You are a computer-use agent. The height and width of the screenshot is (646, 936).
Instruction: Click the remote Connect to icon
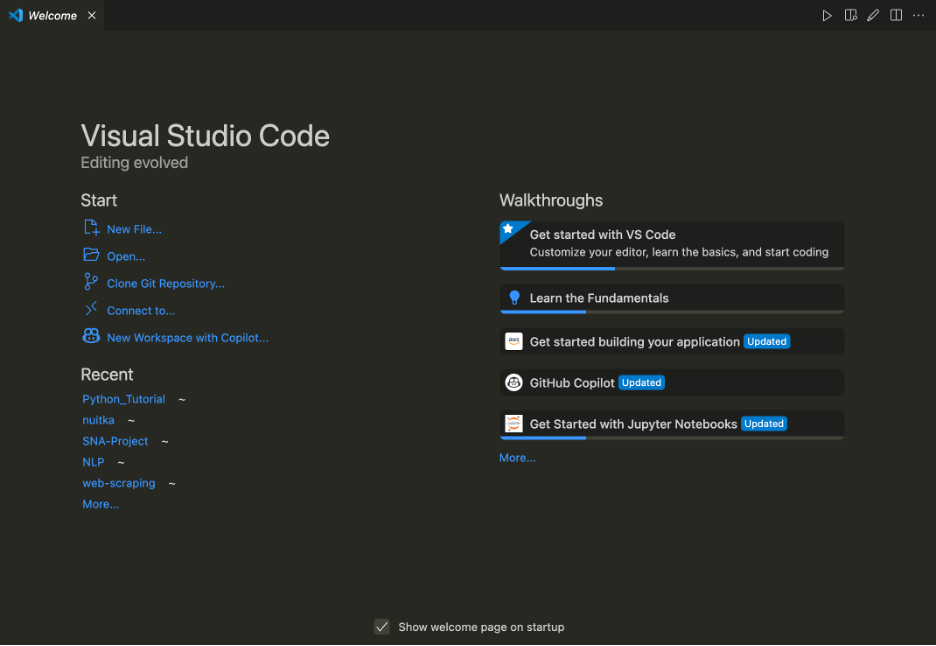(x=91, y=310)
